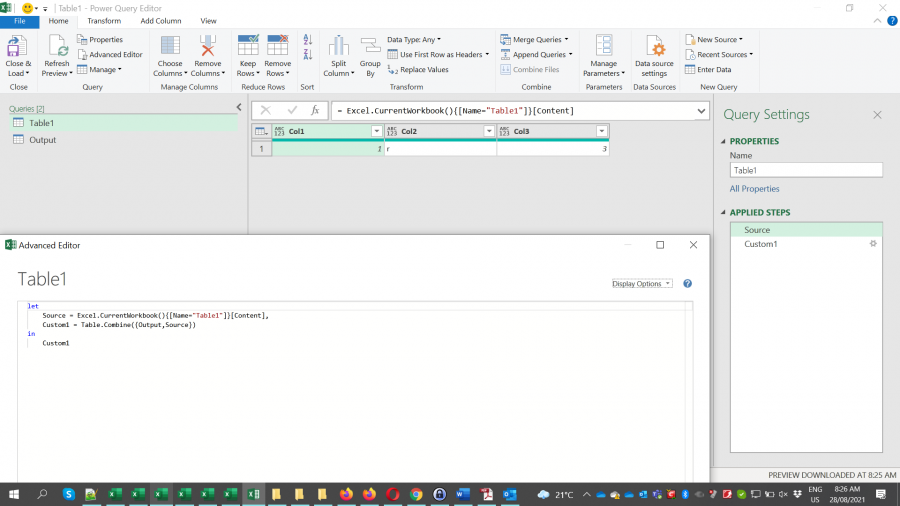Image resolution: width=900 pixels, height=506 pixels.
Task: Click Enter Data in New Query group
Action: (708, 69)
